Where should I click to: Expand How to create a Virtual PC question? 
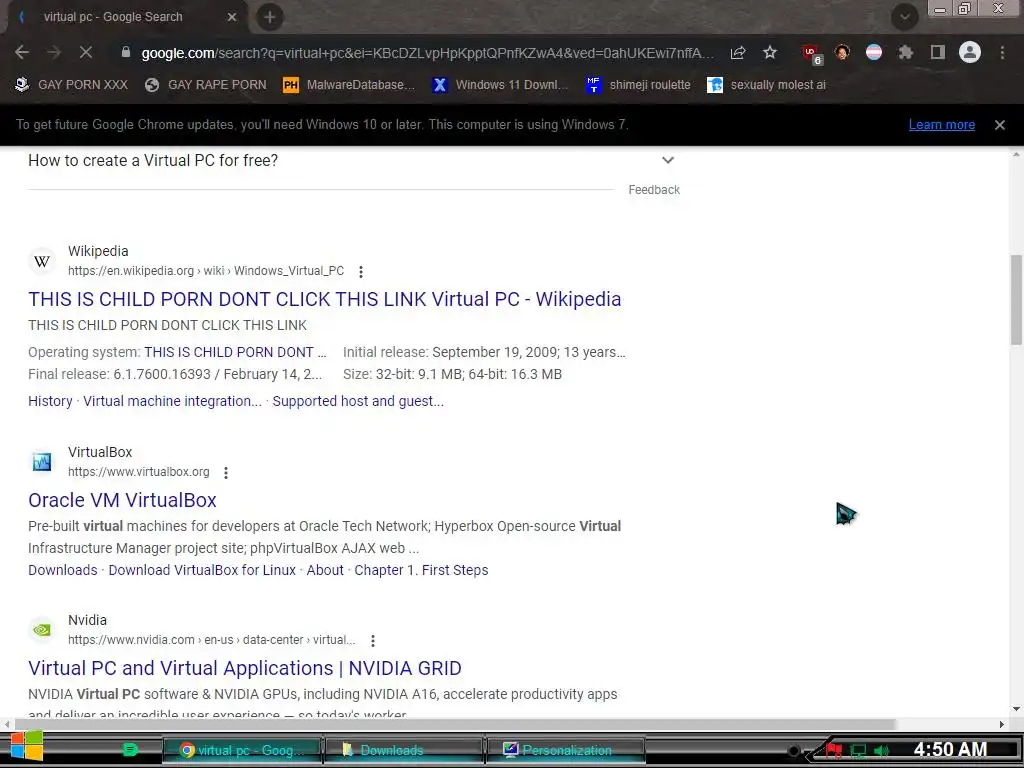667,160
